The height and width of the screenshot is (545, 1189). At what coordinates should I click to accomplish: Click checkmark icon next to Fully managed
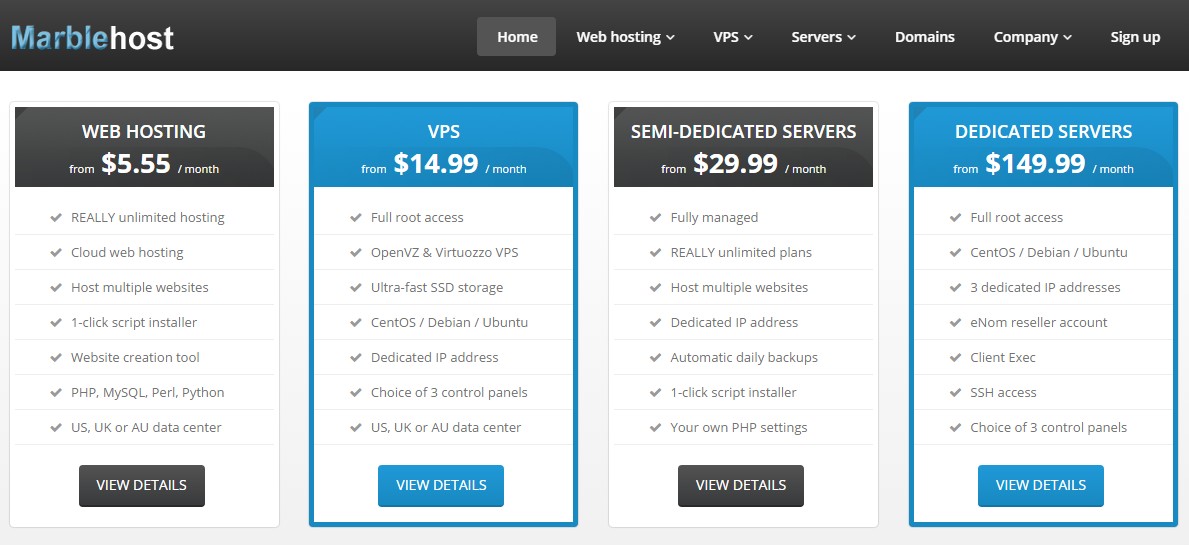tap(656, 217)
